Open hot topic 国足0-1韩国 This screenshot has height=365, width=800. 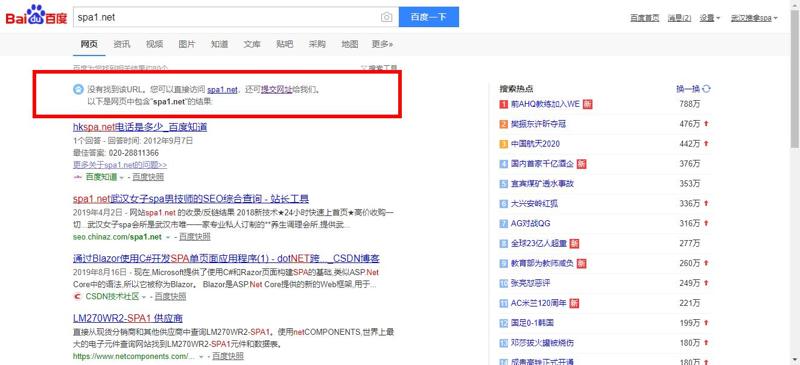point(533,323)
